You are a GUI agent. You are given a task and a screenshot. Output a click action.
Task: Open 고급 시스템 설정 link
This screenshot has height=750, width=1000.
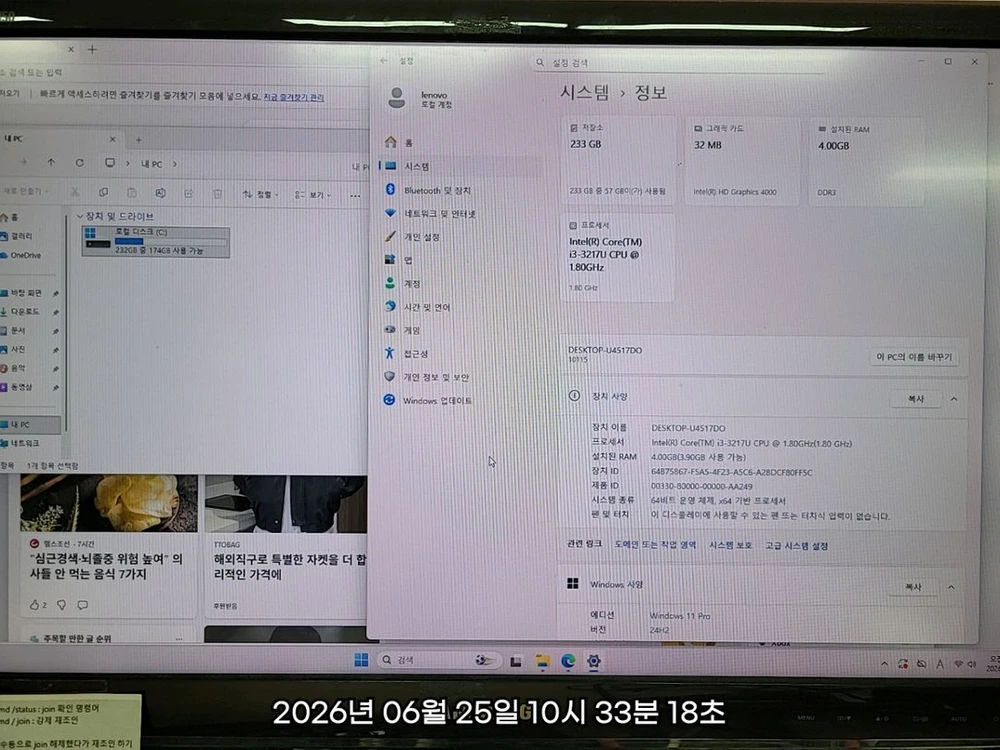[x=797, y=546]
